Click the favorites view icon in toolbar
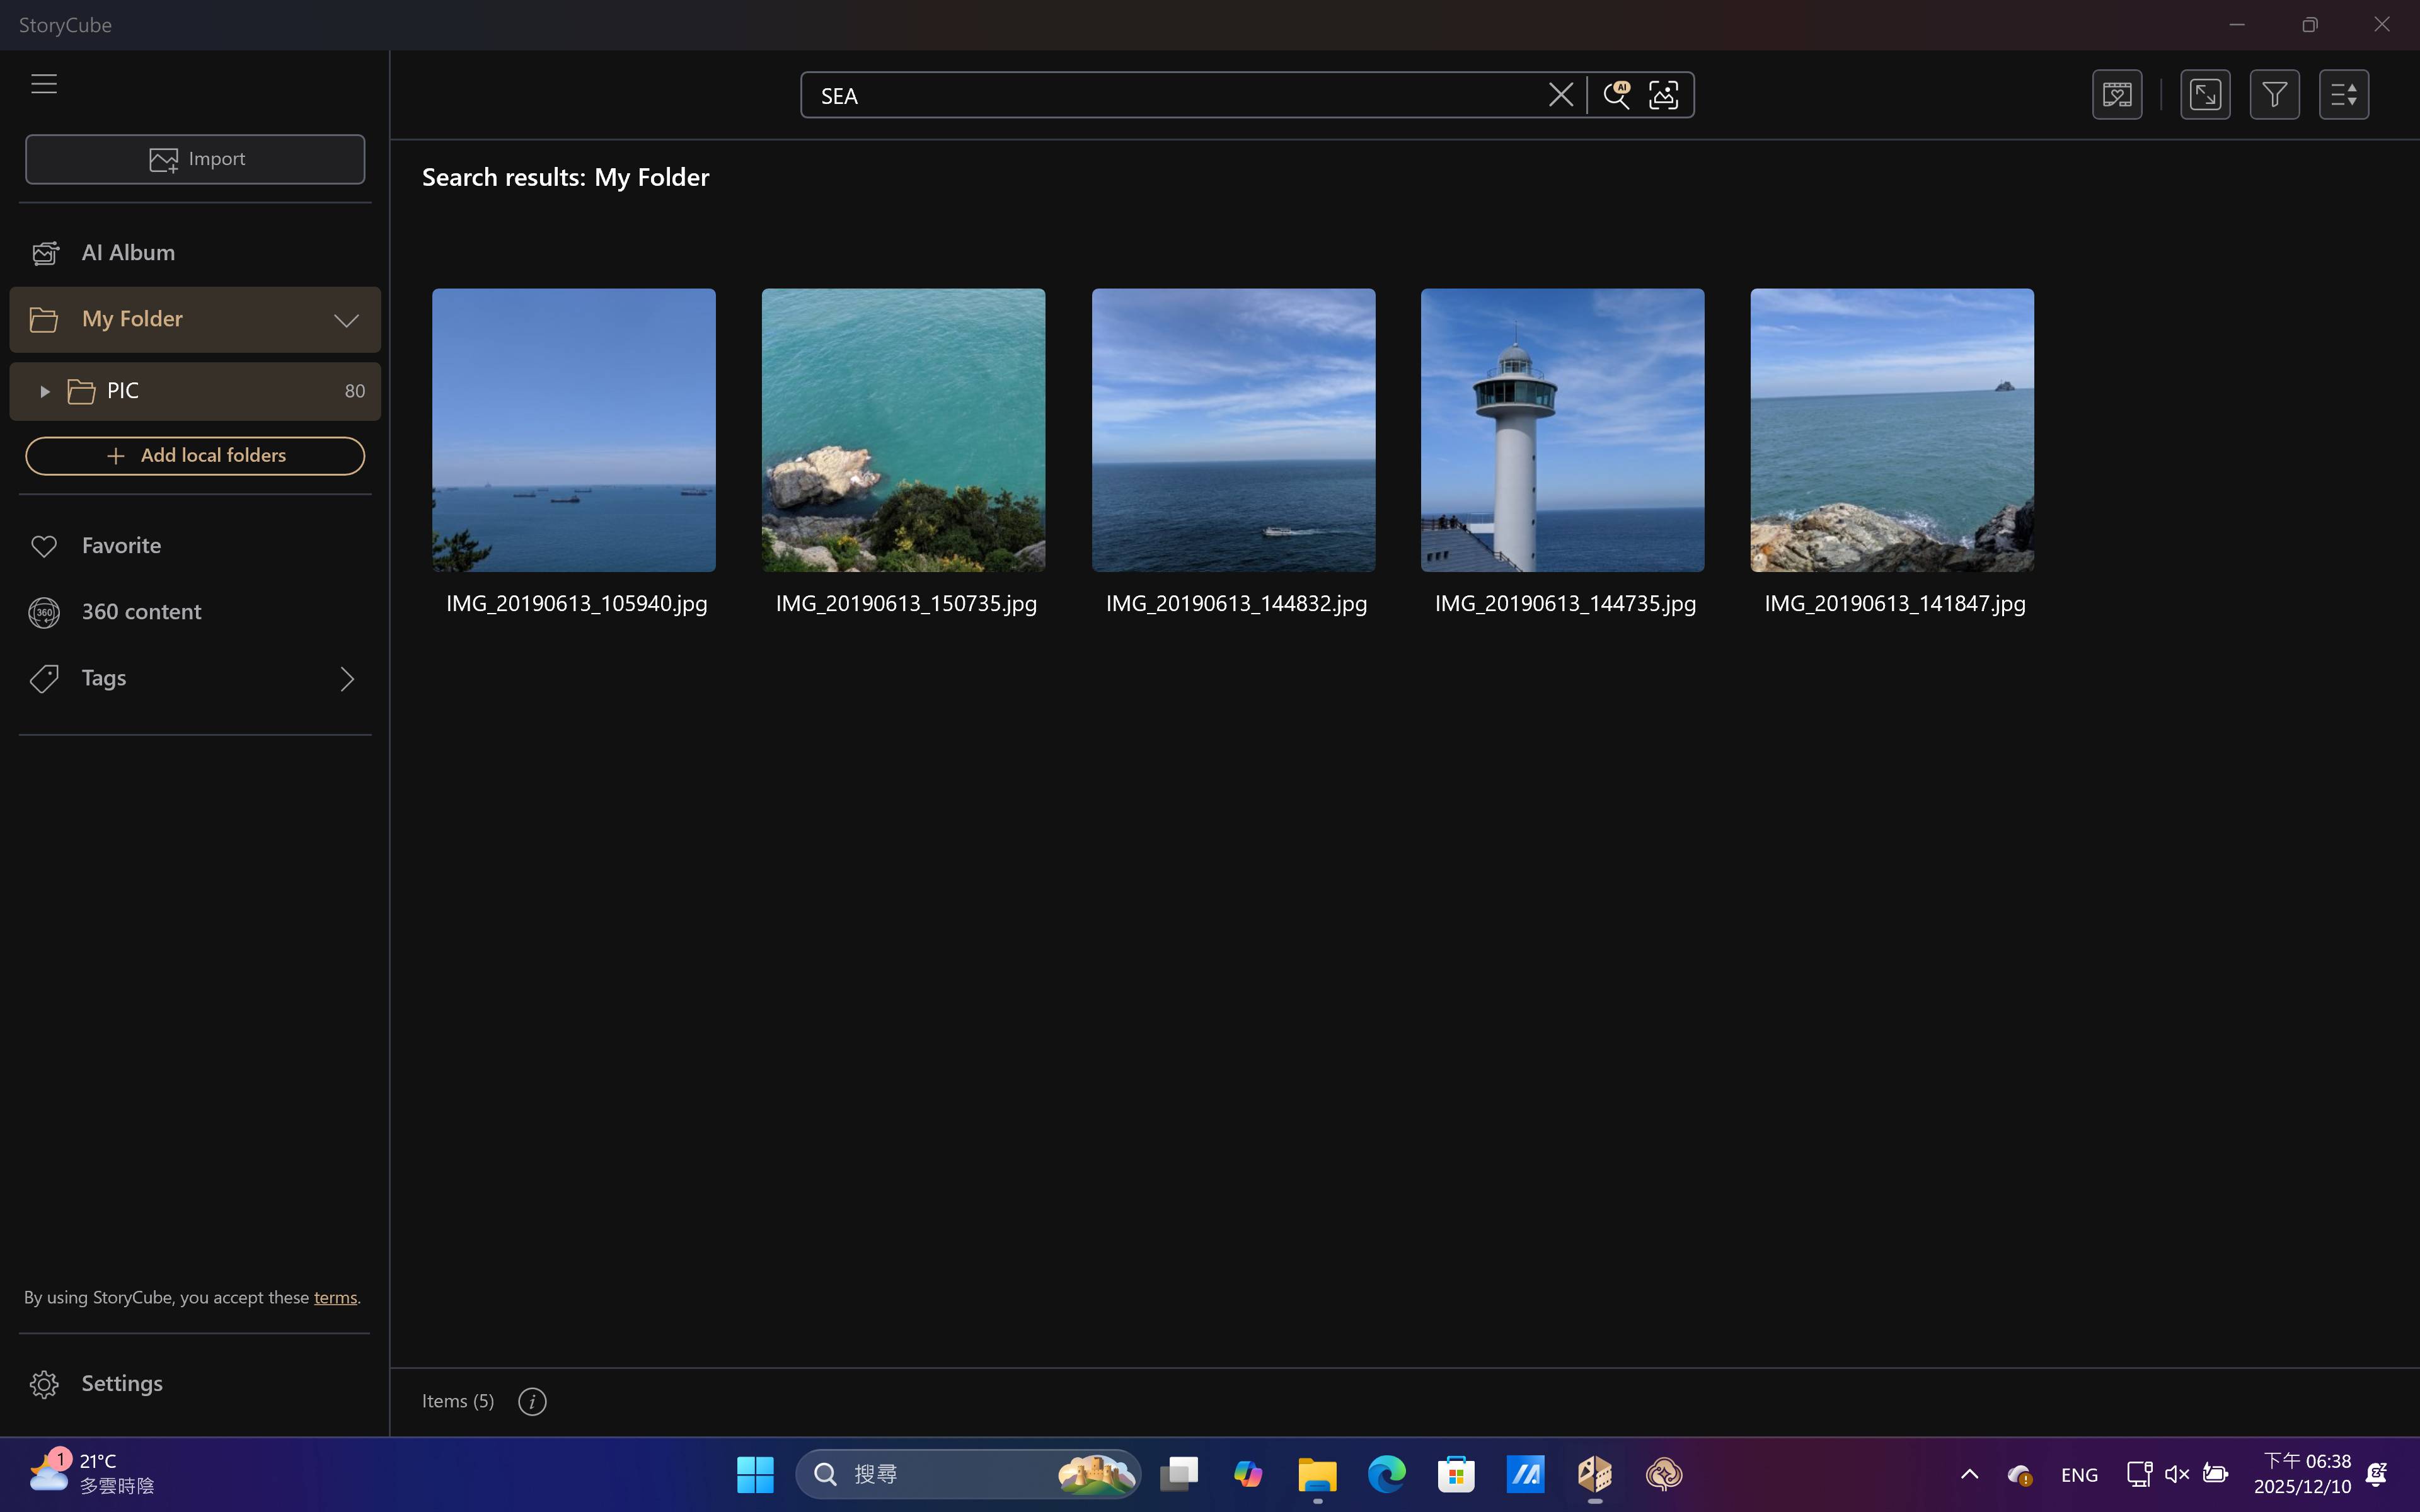Screen dimensions: 2420x1512 tap(2117, 95)
